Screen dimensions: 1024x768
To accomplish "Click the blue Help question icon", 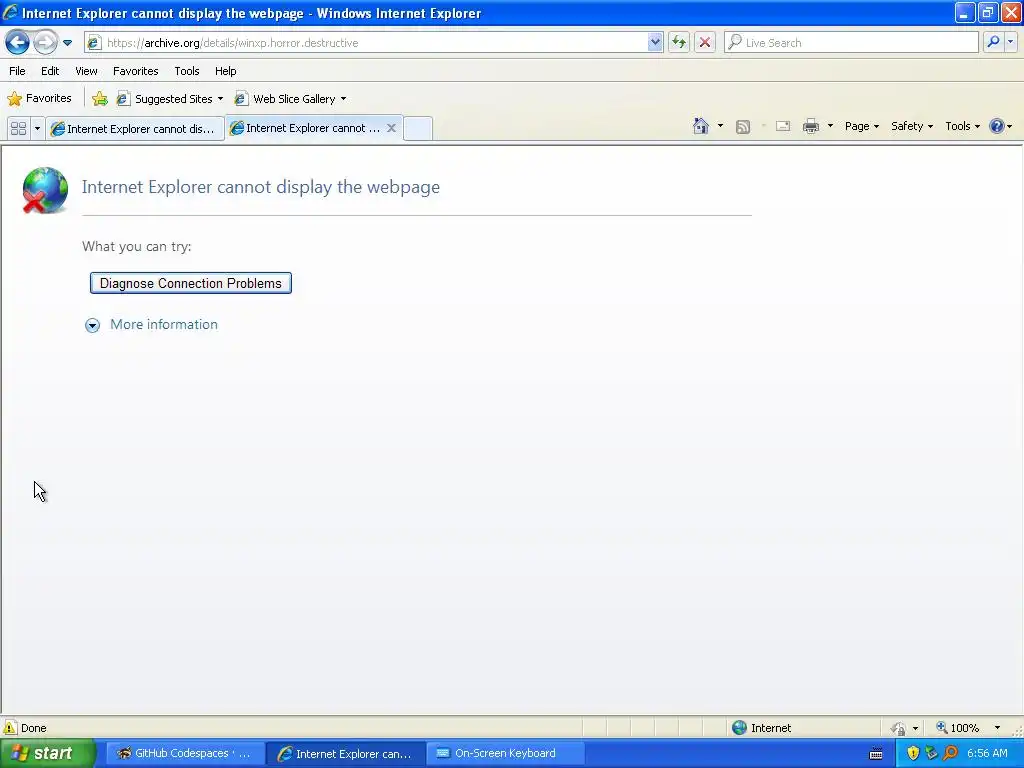I will [x=997, y=126].
